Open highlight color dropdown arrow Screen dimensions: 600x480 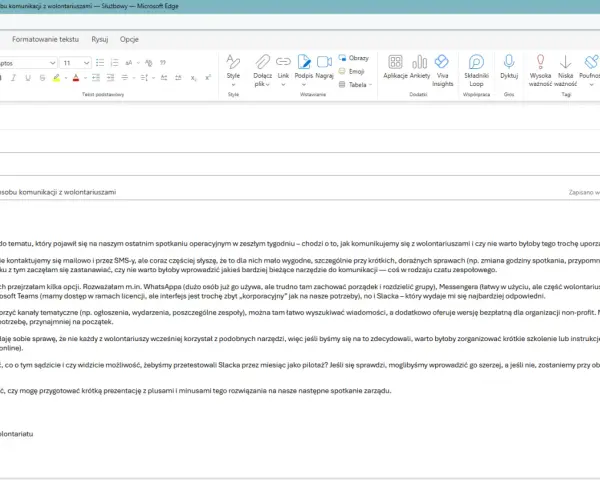[66, 78]
